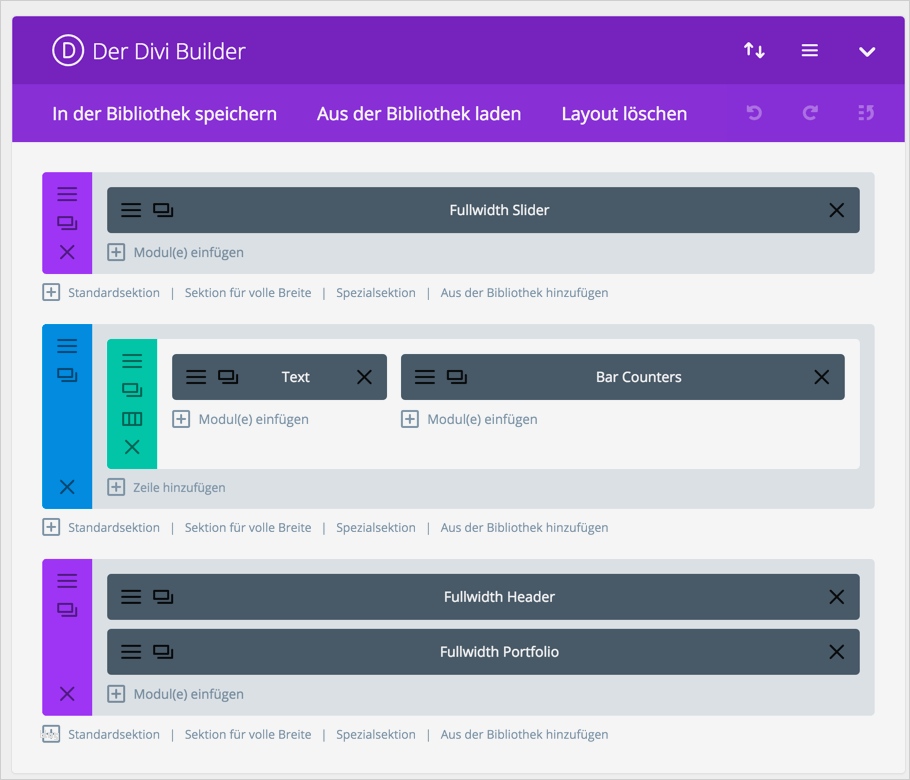The image size is (910, 780).
Task: Add from library below blue section
Action: 524,528
